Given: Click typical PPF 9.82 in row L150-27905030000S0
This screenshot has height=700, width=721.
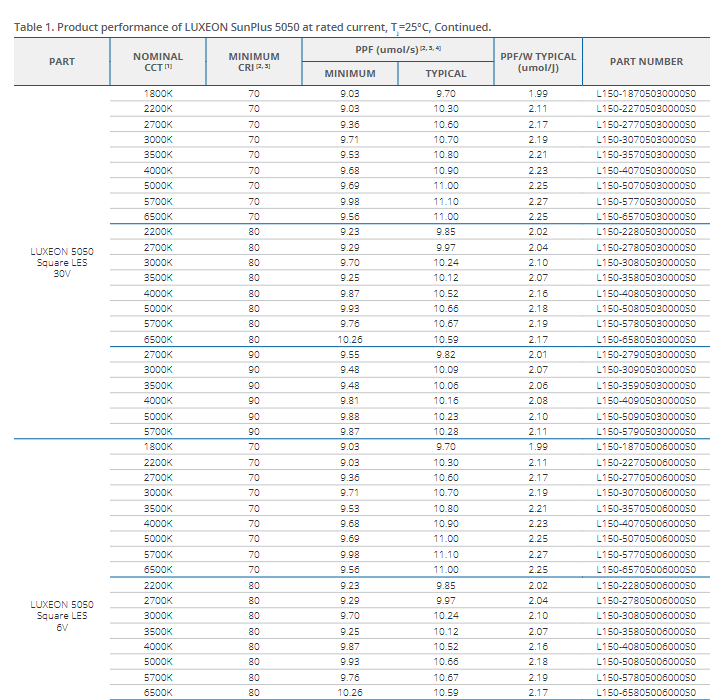Looking at the screenshot, I should [x=446, y=355].
